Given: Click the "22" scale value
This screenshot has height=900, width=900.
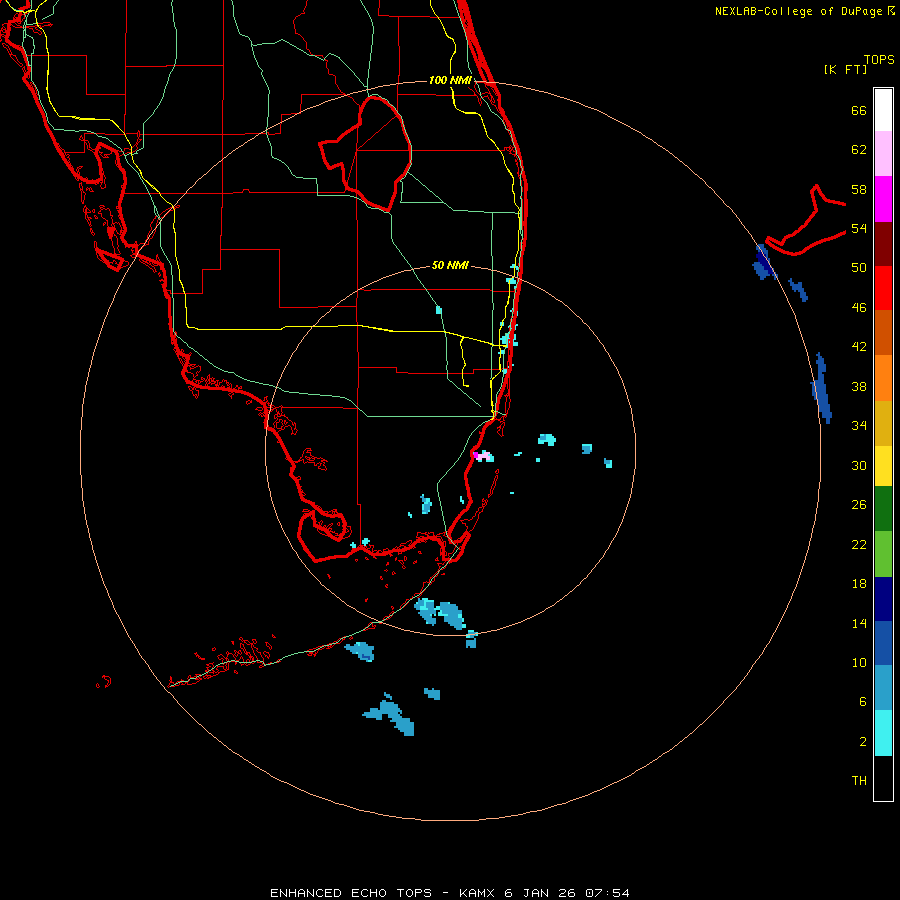Looking at the screenshot, I should tap(859, 544).
